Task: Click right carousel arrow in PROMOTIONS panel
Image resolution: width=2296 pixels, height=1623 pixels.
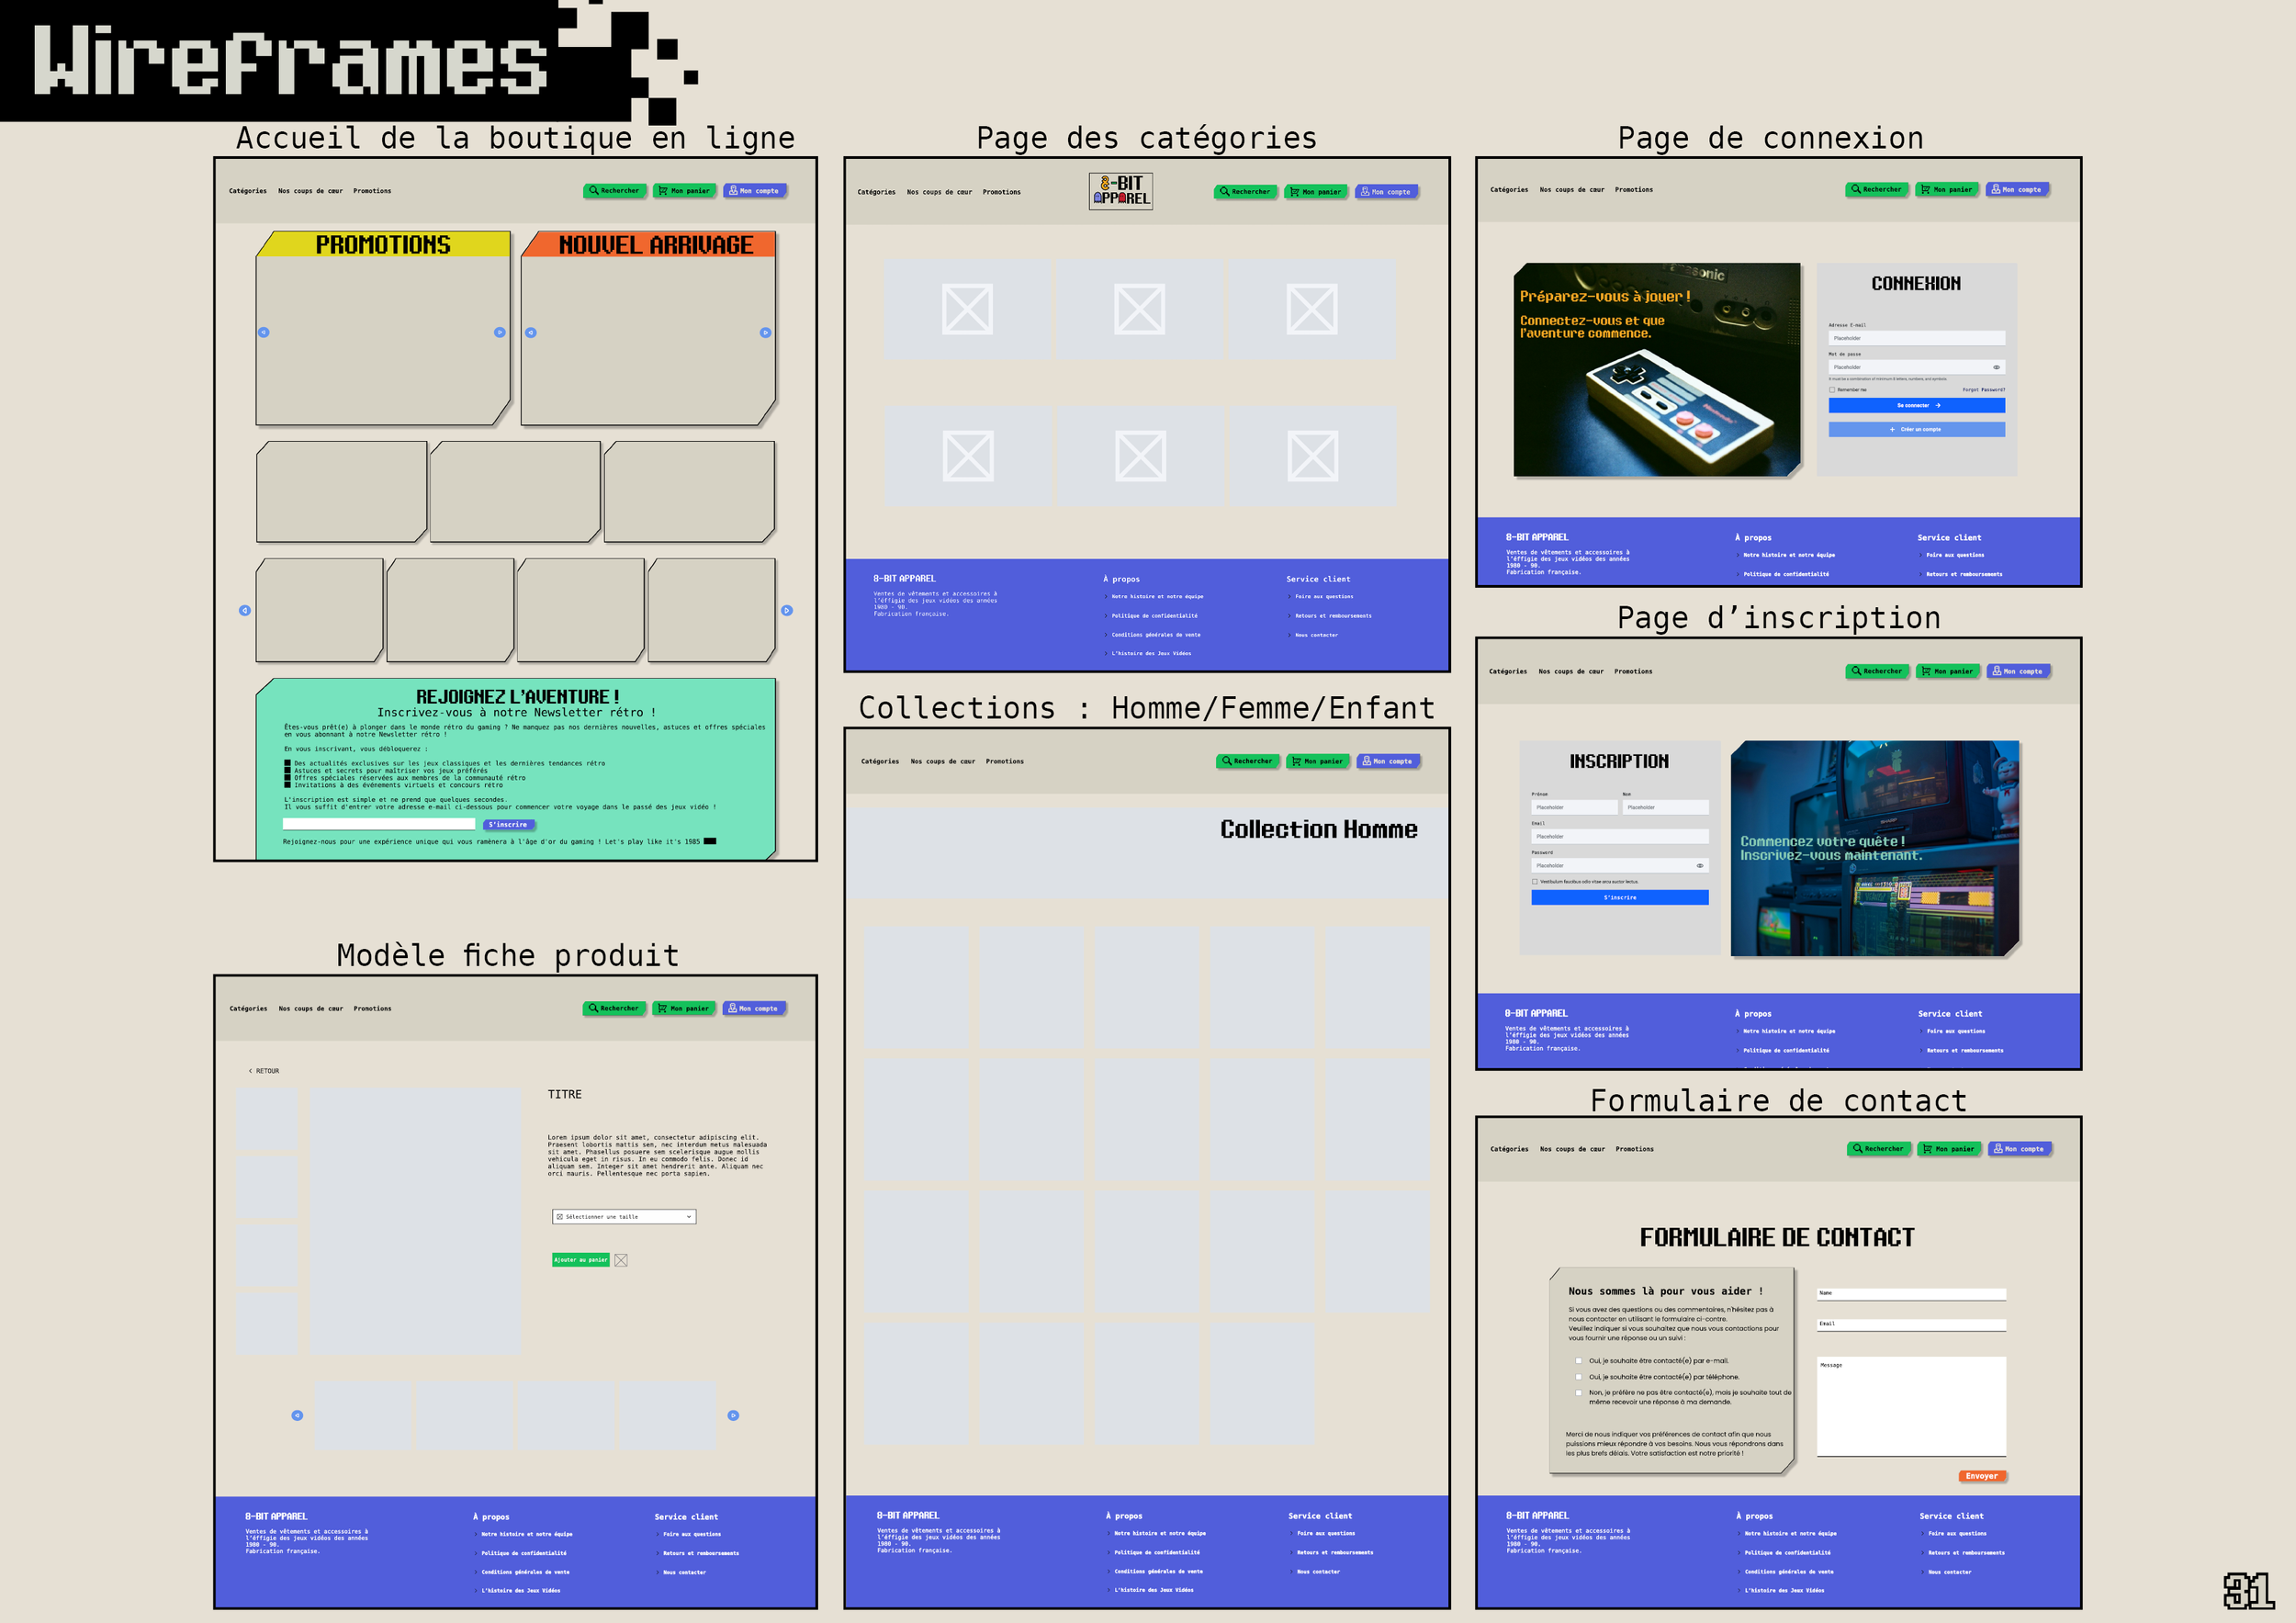Action: 499,332
